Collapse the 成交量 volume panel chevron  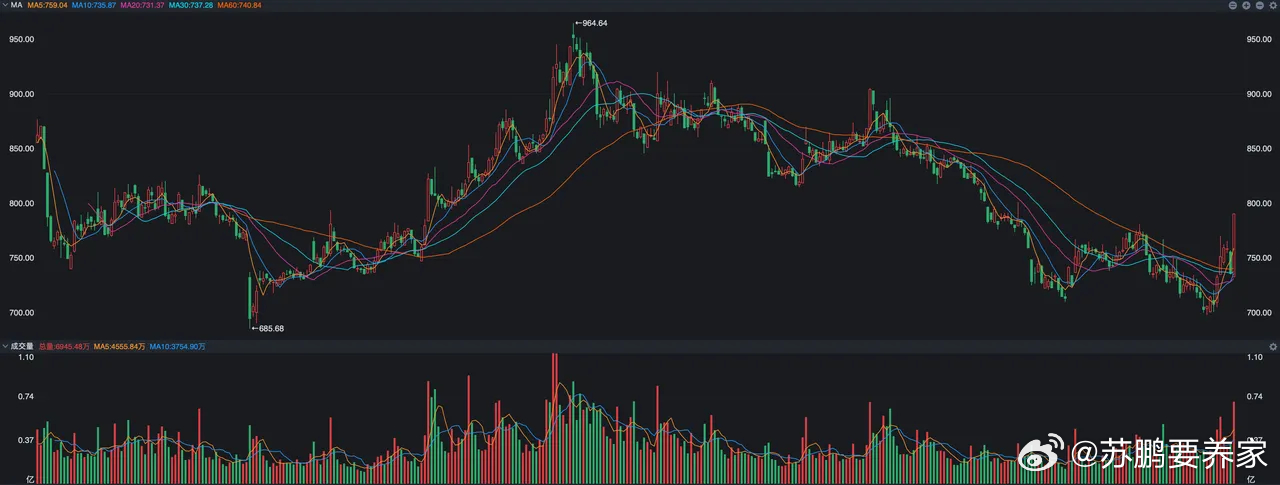[x=5, y=346]
